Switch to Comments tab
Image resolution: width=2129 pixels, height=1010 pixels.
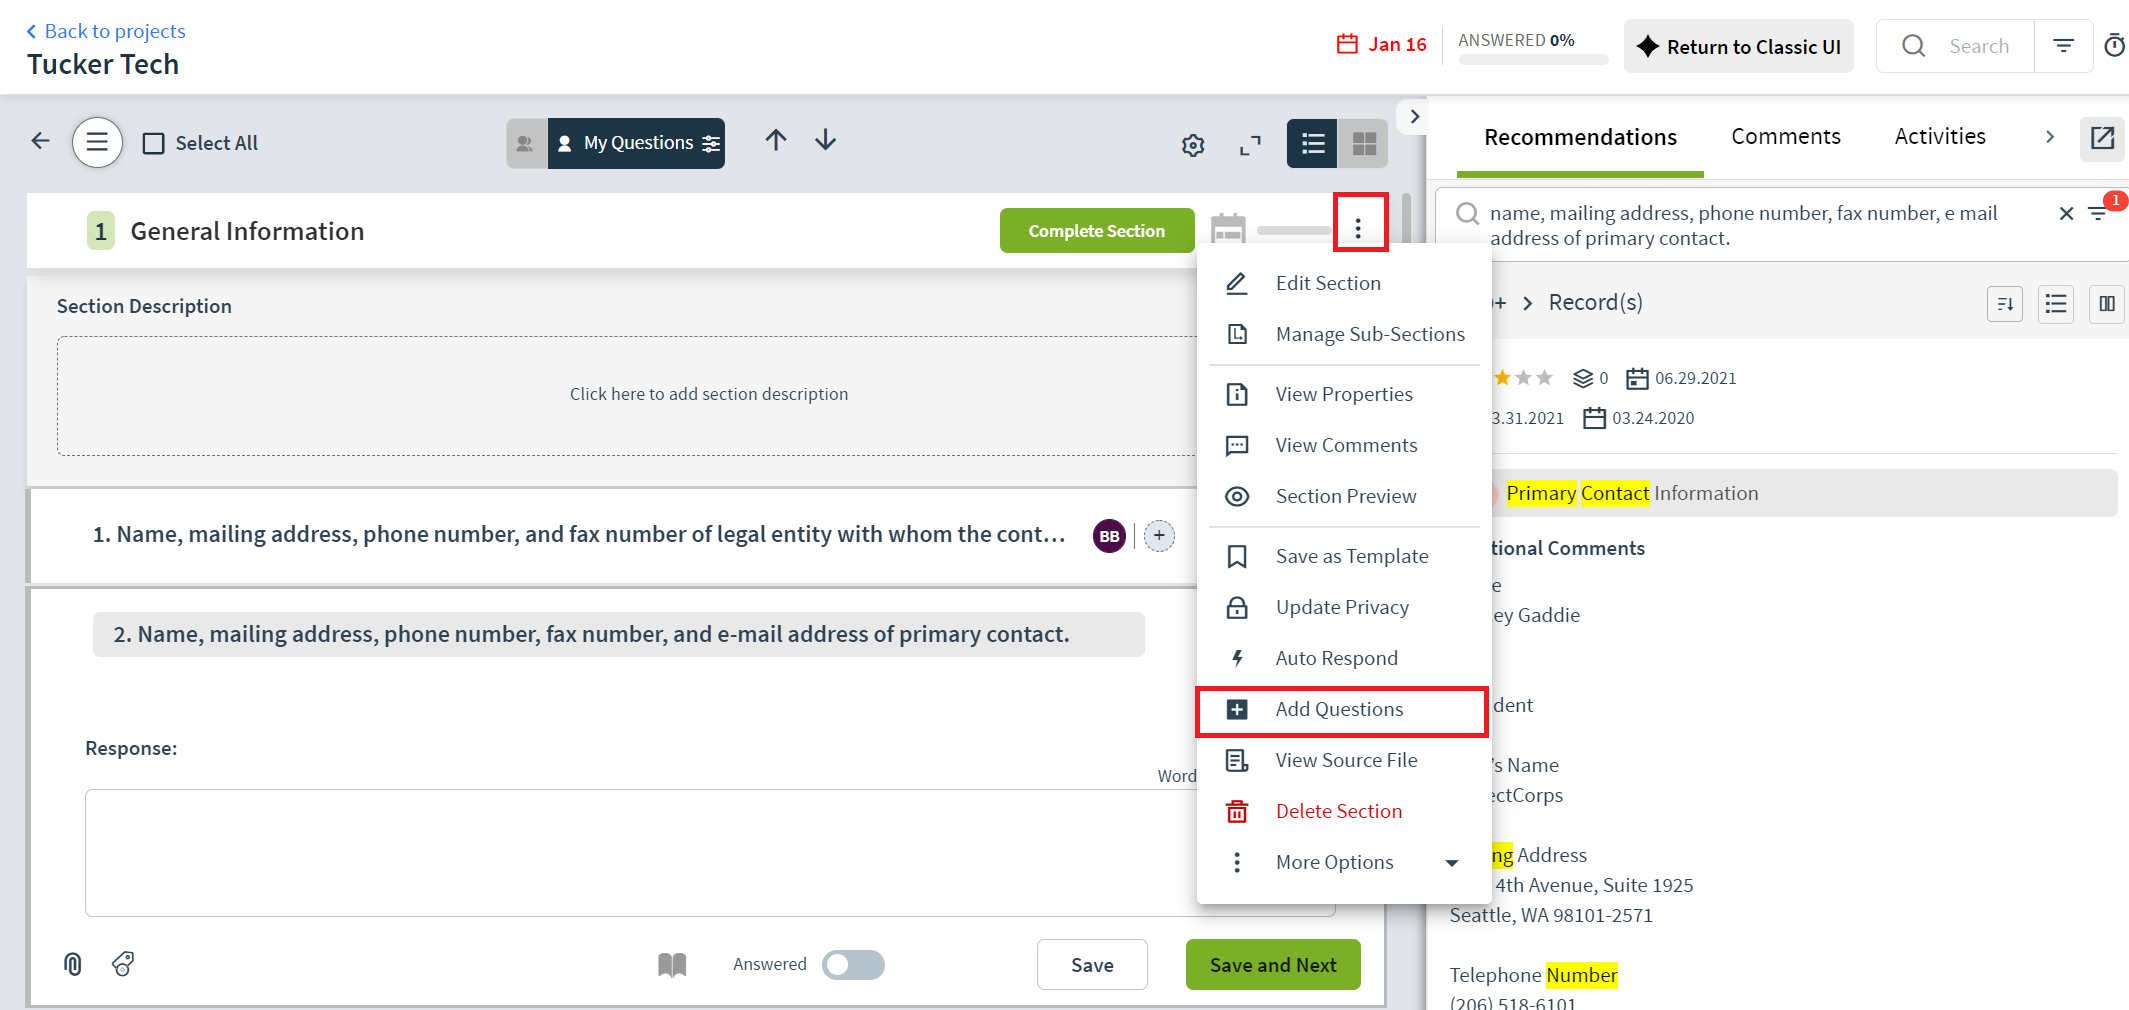1786,137
